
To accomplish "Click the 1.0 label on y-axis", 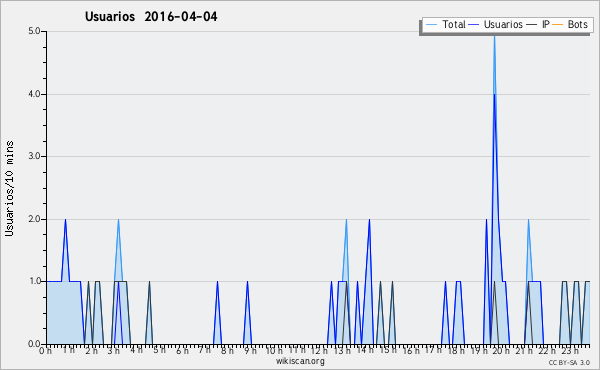I will coord(34,281).
